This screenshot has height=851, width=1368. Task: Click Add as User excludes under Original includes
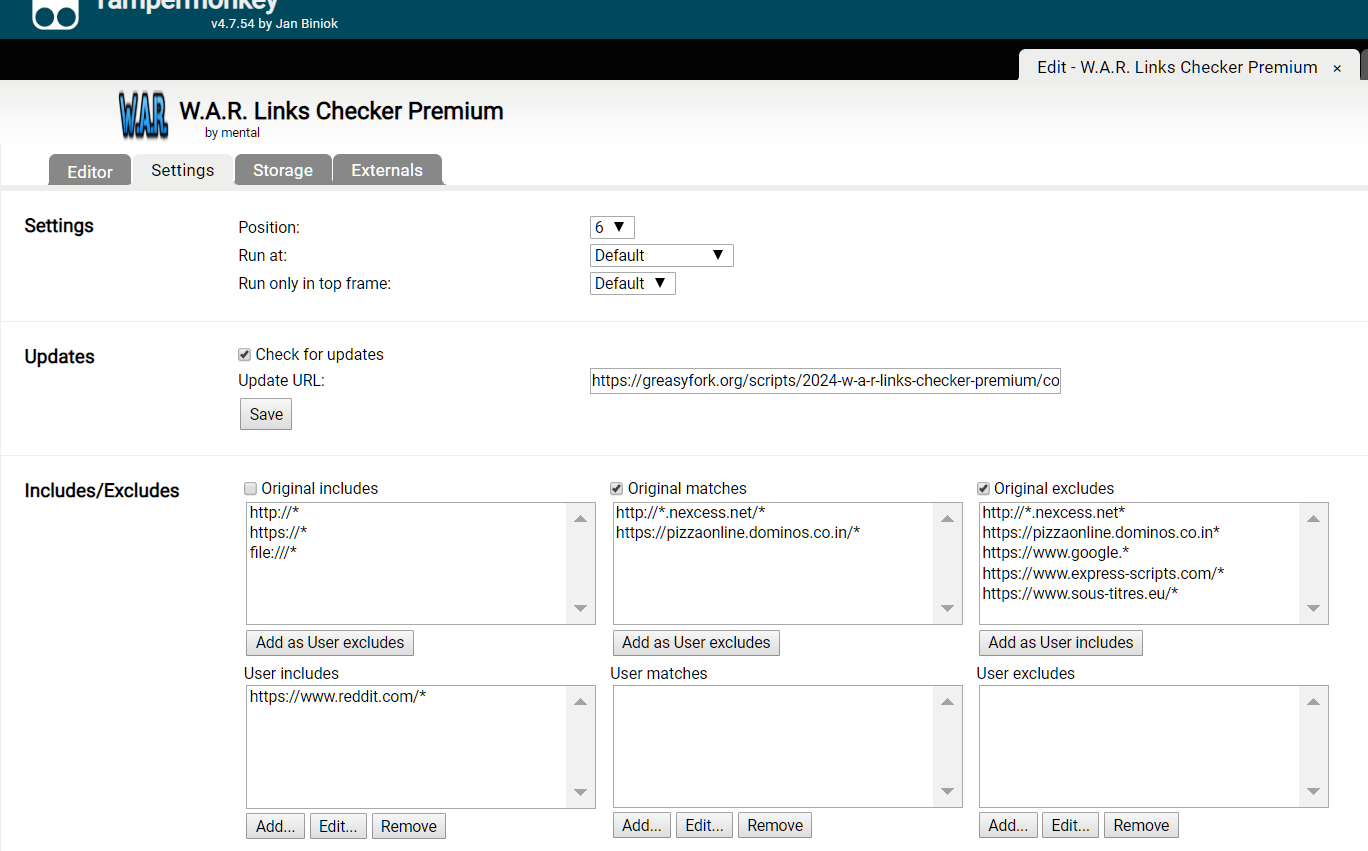330,642
